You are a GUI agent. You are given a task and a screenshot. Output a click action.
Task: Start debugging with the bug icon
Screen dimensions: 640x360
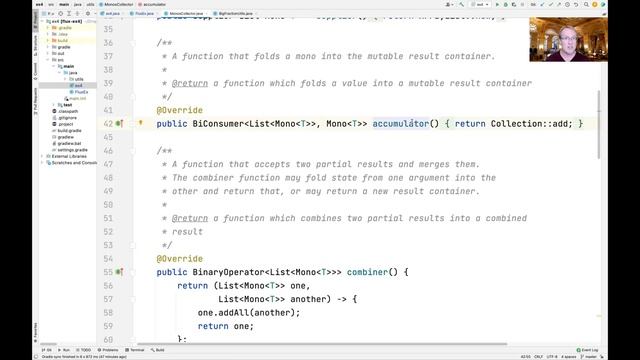pos(506,4)
